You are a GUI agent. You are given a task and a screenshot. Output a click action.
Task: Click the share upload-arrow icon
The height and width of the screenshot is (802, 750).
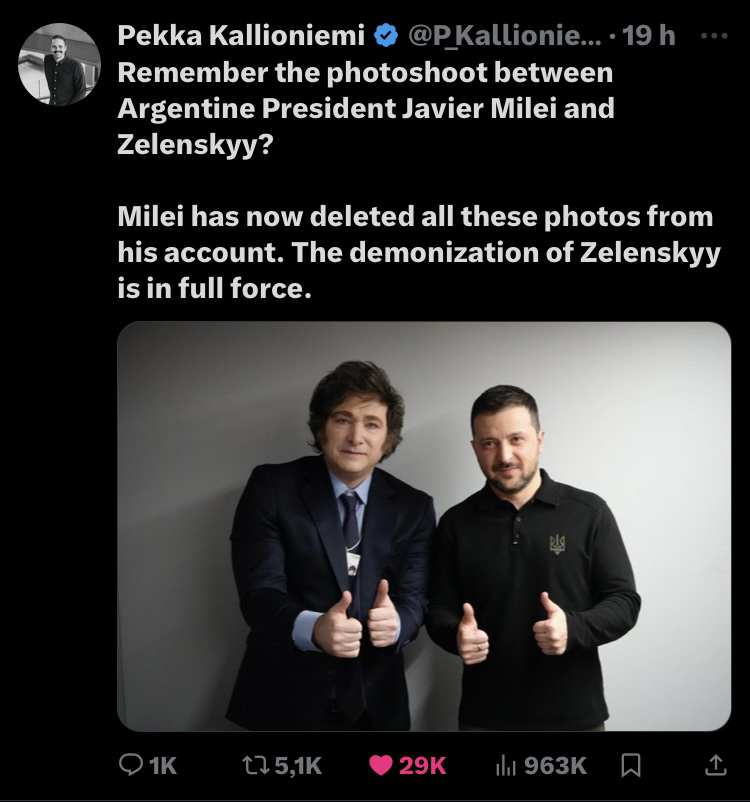click(x=714, y=765)
